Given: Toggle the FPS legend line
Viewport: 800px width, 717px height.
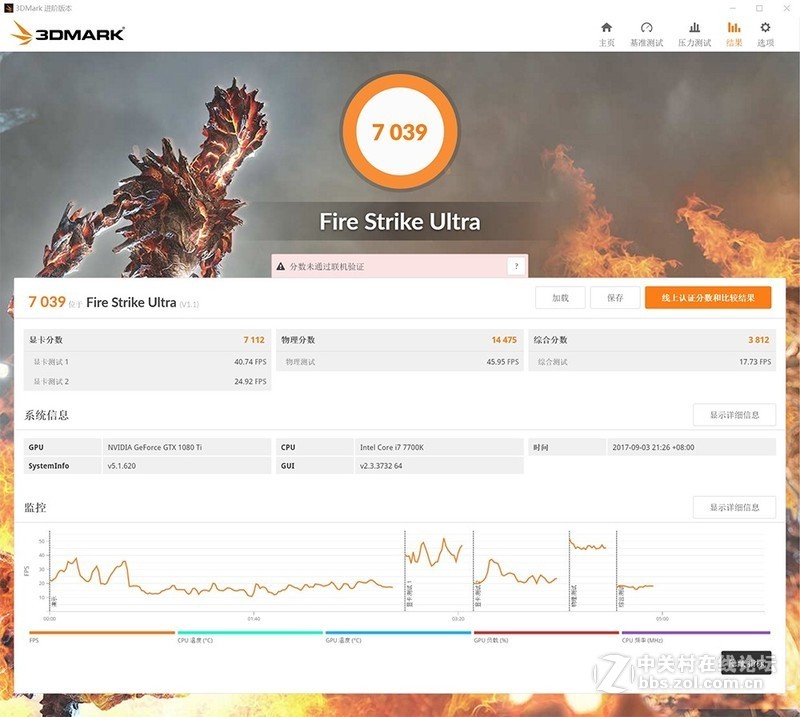Looking at the screenshot, I should coord(102,632).
